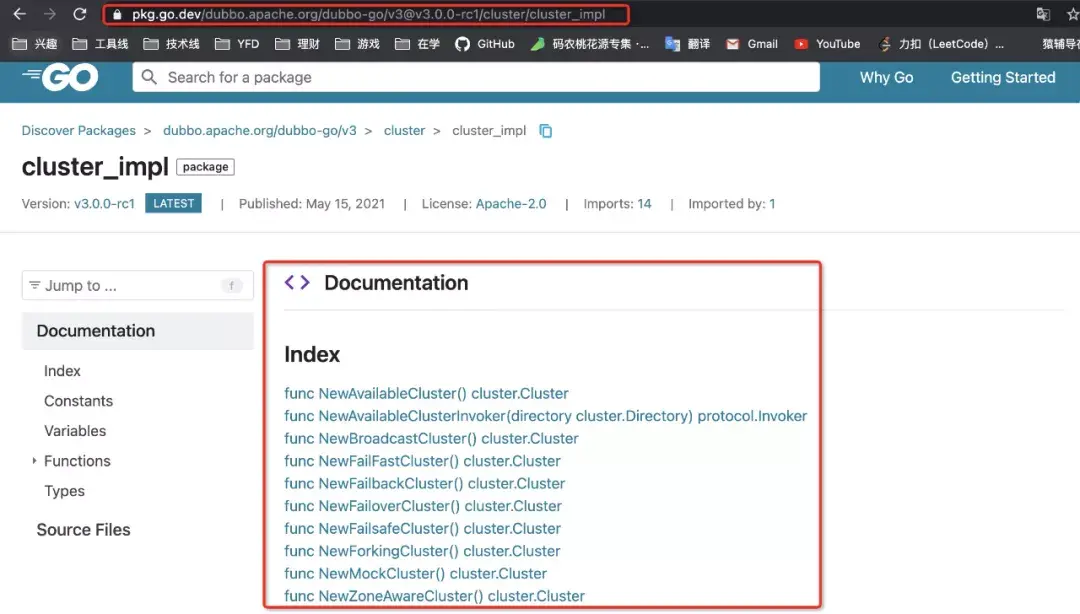Open the 游戏 bookmark folder
The width and height of the screenshot is (1080, 614).
tap(357, 44)
